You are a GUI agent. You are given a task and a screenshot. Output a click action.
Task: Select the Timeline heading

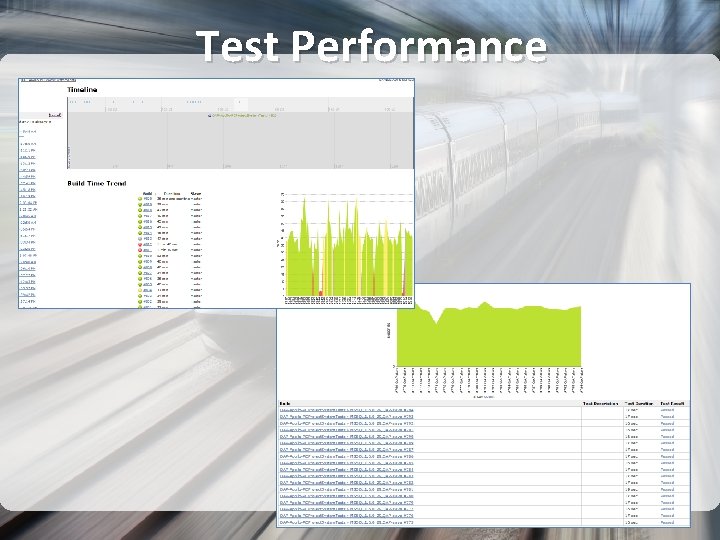[x=82, y=90]
